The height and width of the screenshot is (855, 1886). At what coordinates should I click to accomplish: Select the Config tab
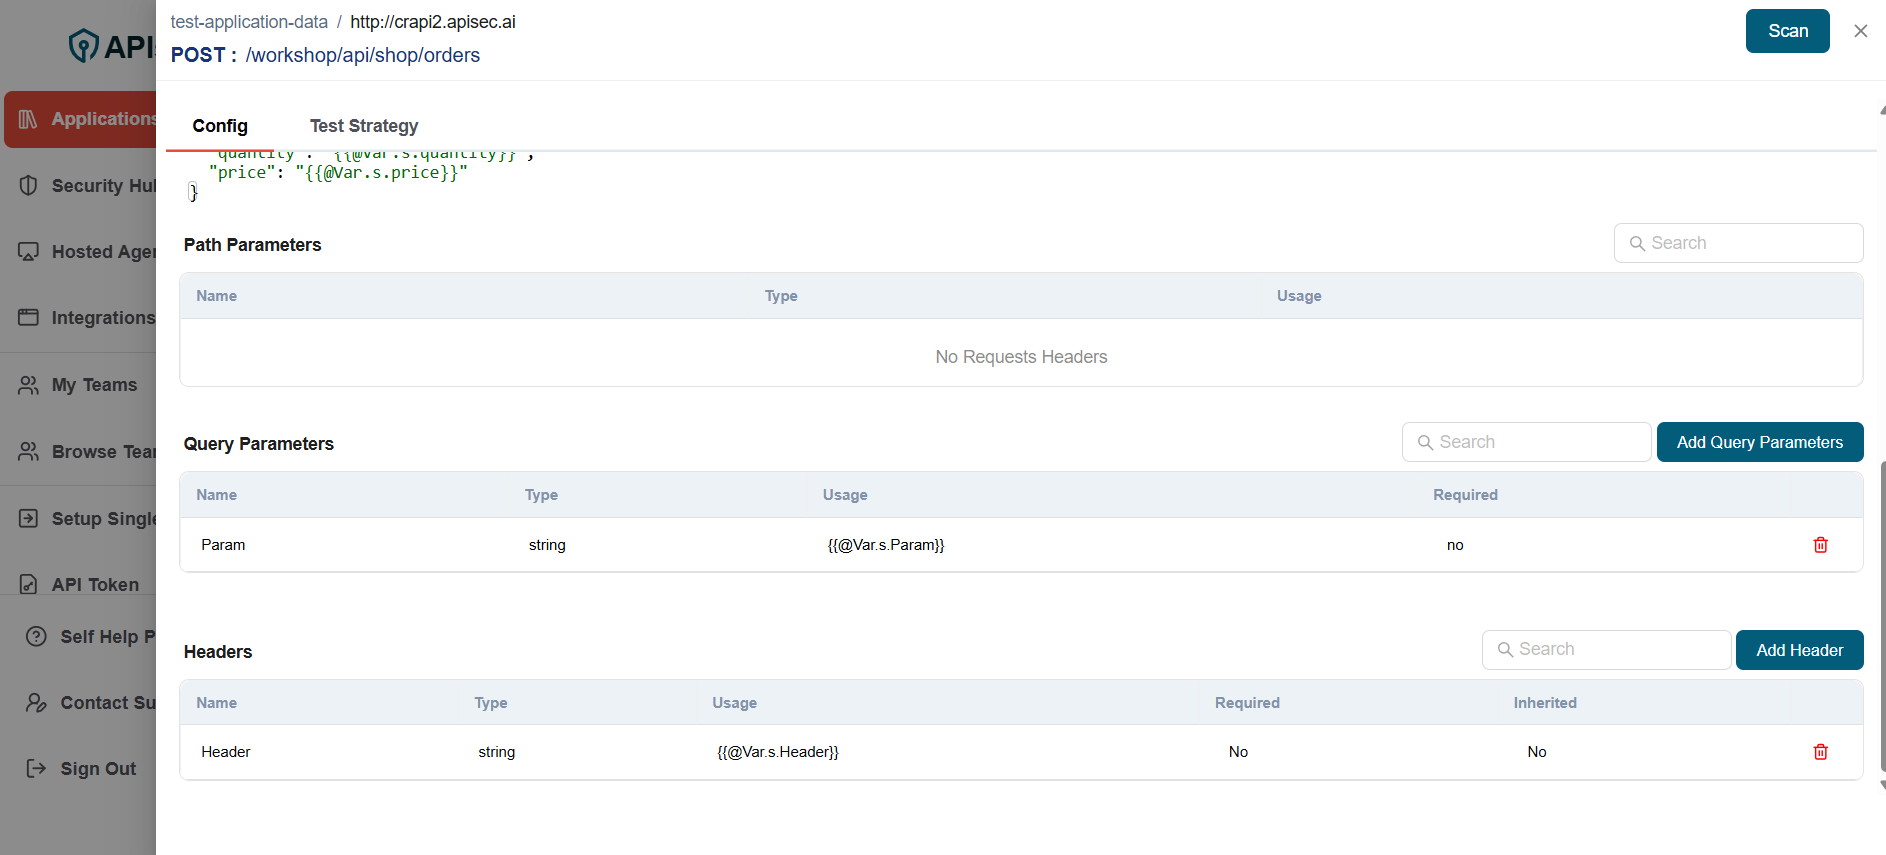[220, 126]
